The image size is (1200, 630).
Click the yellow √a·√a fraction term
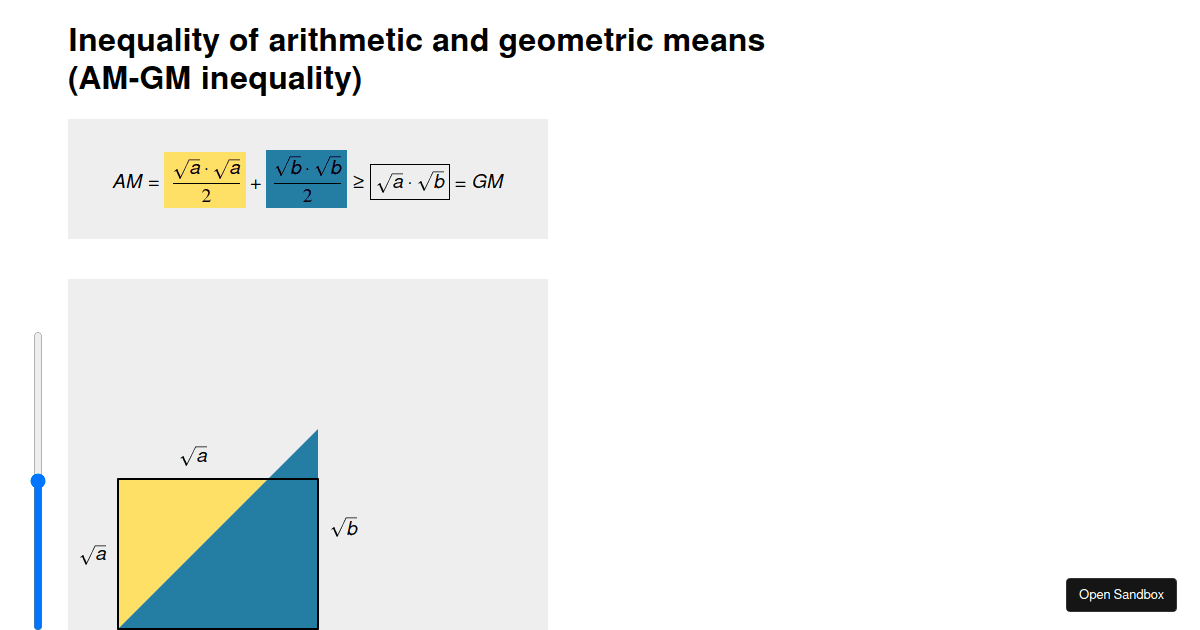(204, 180)
